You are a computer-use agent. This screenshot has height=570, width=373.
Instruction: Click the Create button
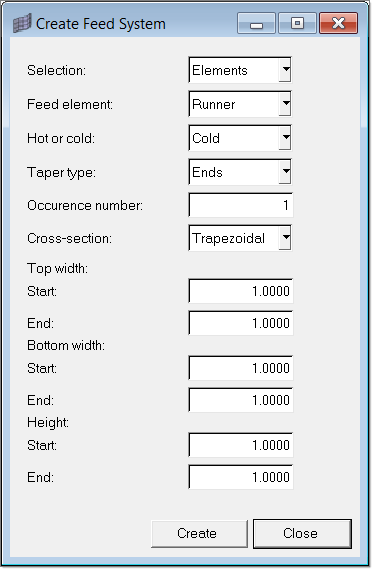199,534
